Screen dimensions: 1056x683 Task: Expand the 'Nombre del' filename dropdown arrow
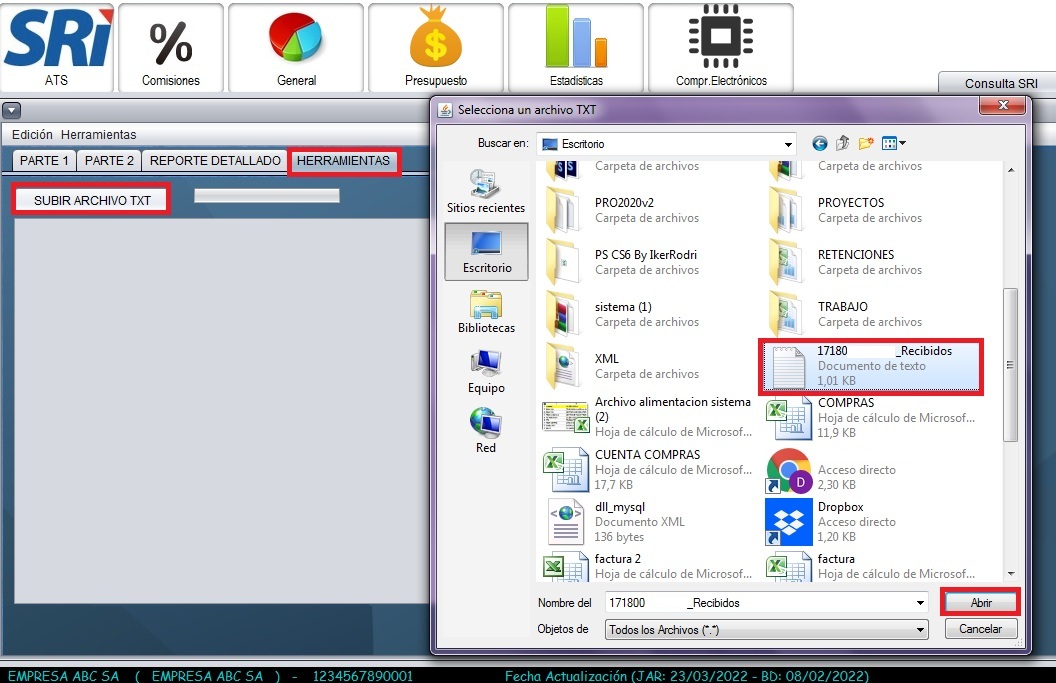[921, 603]
